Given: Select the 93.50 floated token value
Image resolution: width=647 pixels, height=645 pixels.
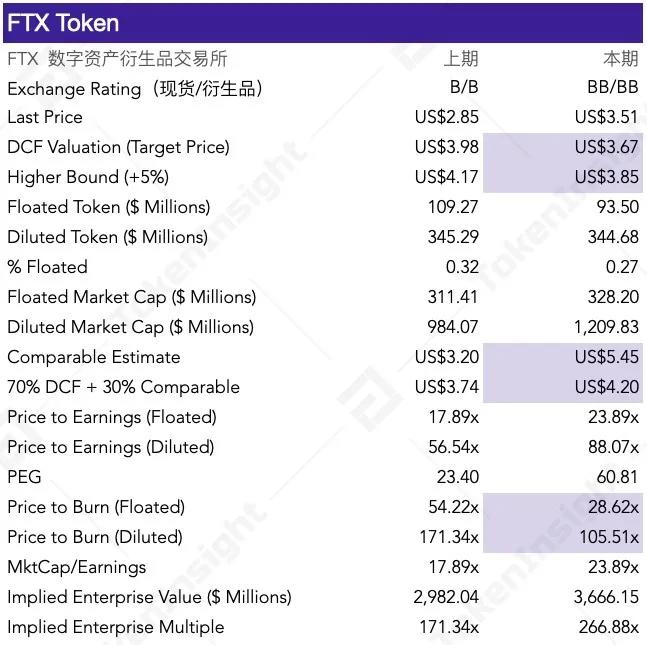Looking at the screenshot, I should [x=617, y=207].
